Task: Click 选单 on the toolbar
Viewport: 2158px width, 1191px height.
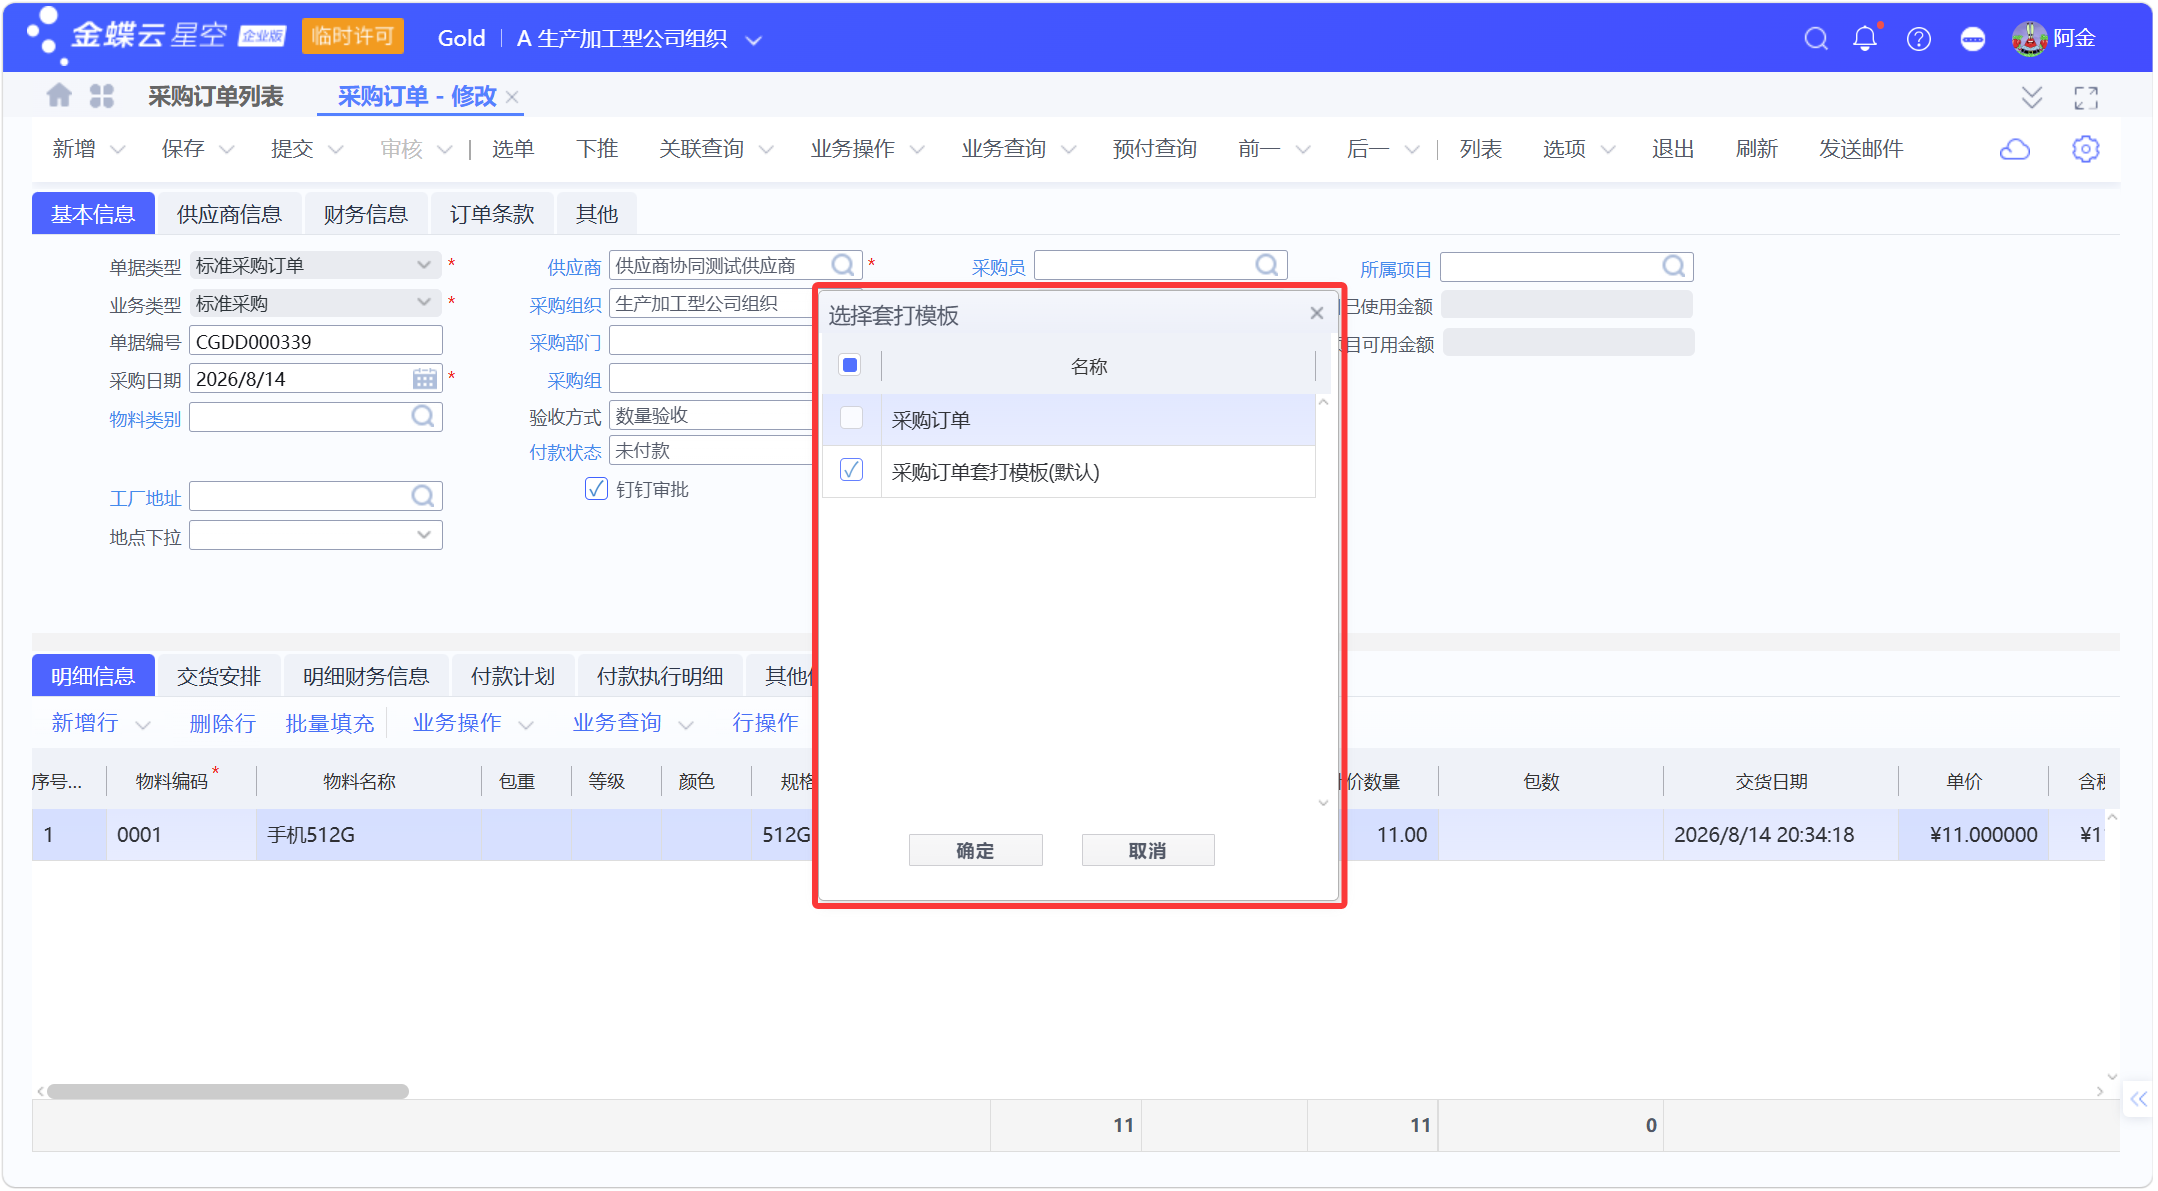Action: point(513,149)
